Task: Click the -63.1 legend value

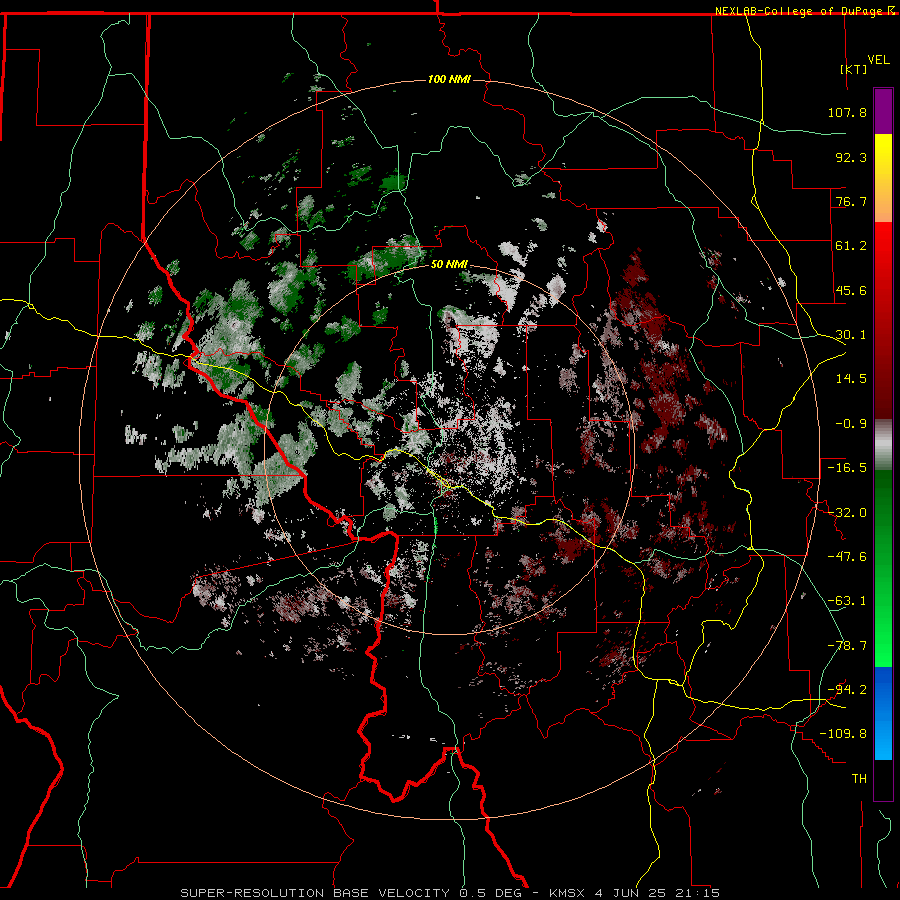Action: pos(847,601)
